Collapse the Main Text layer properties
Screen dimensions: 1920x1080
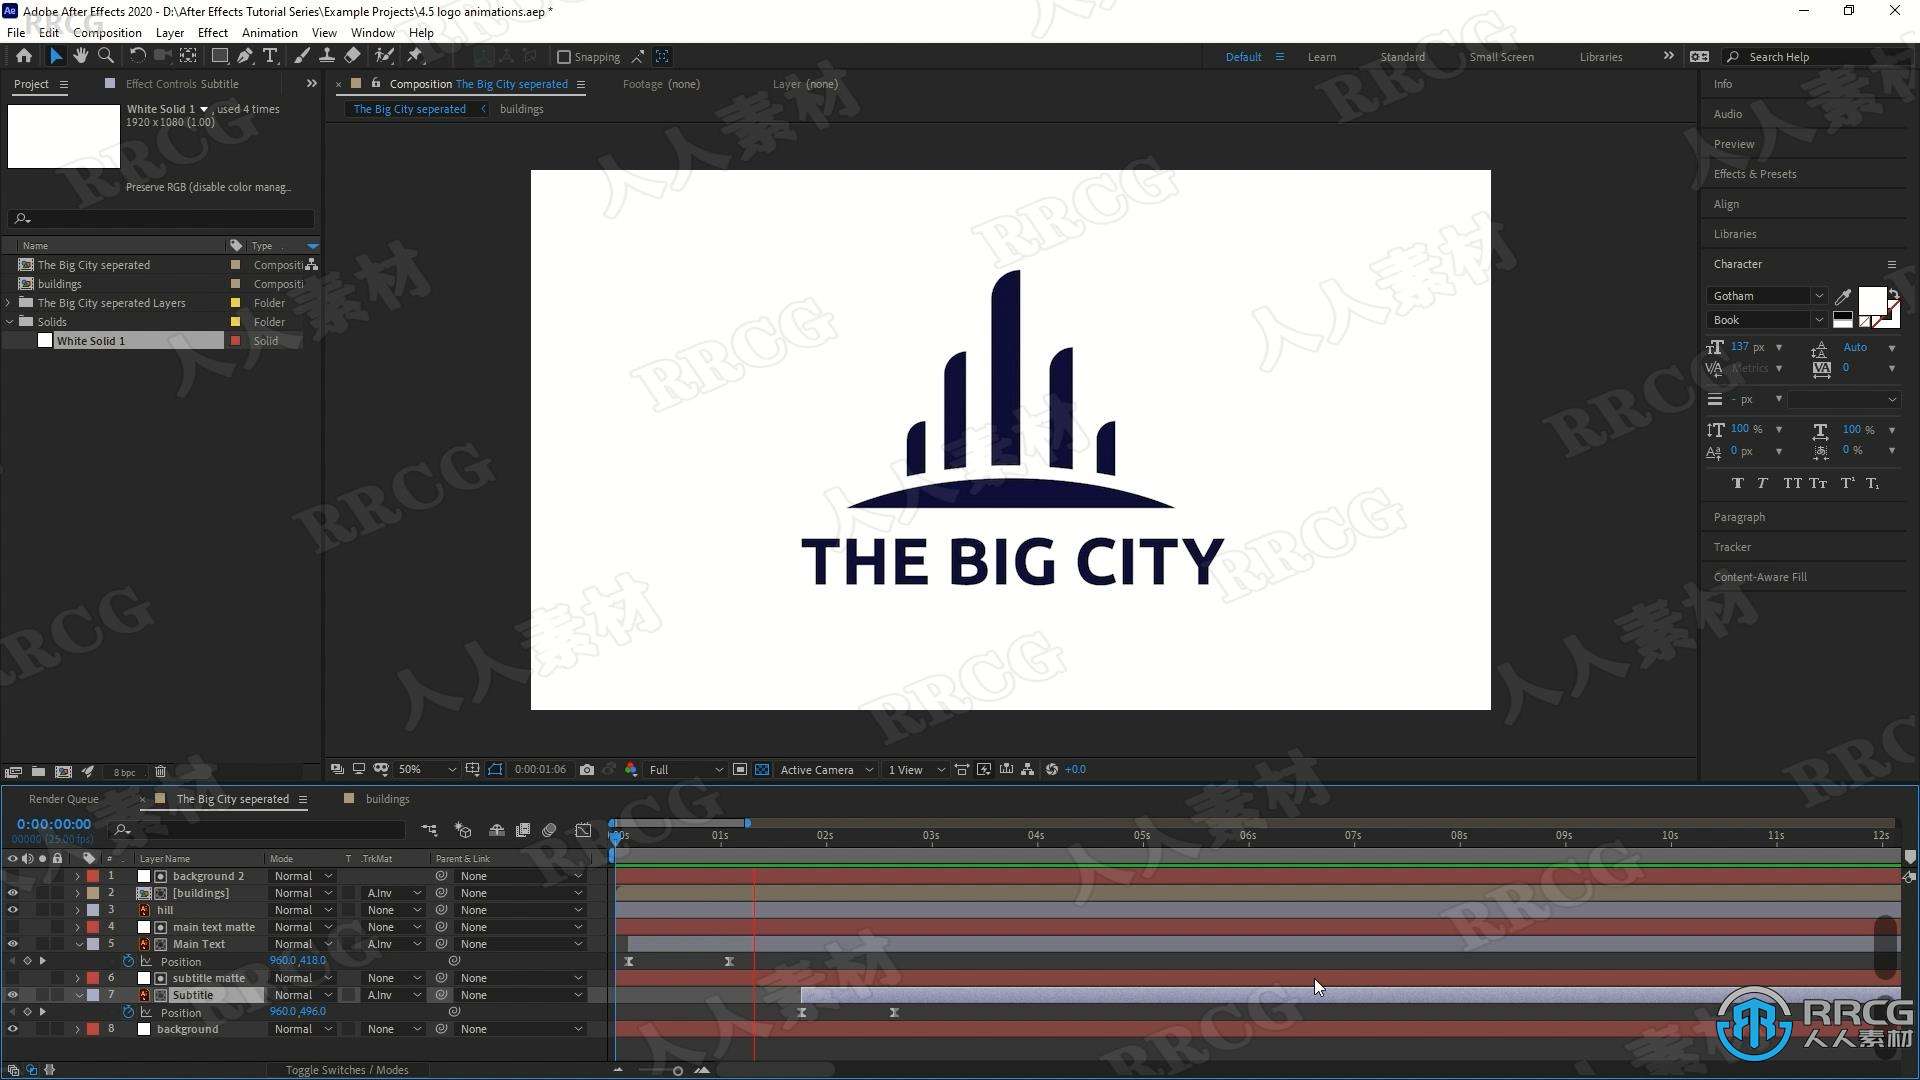(x=78, y=944)
